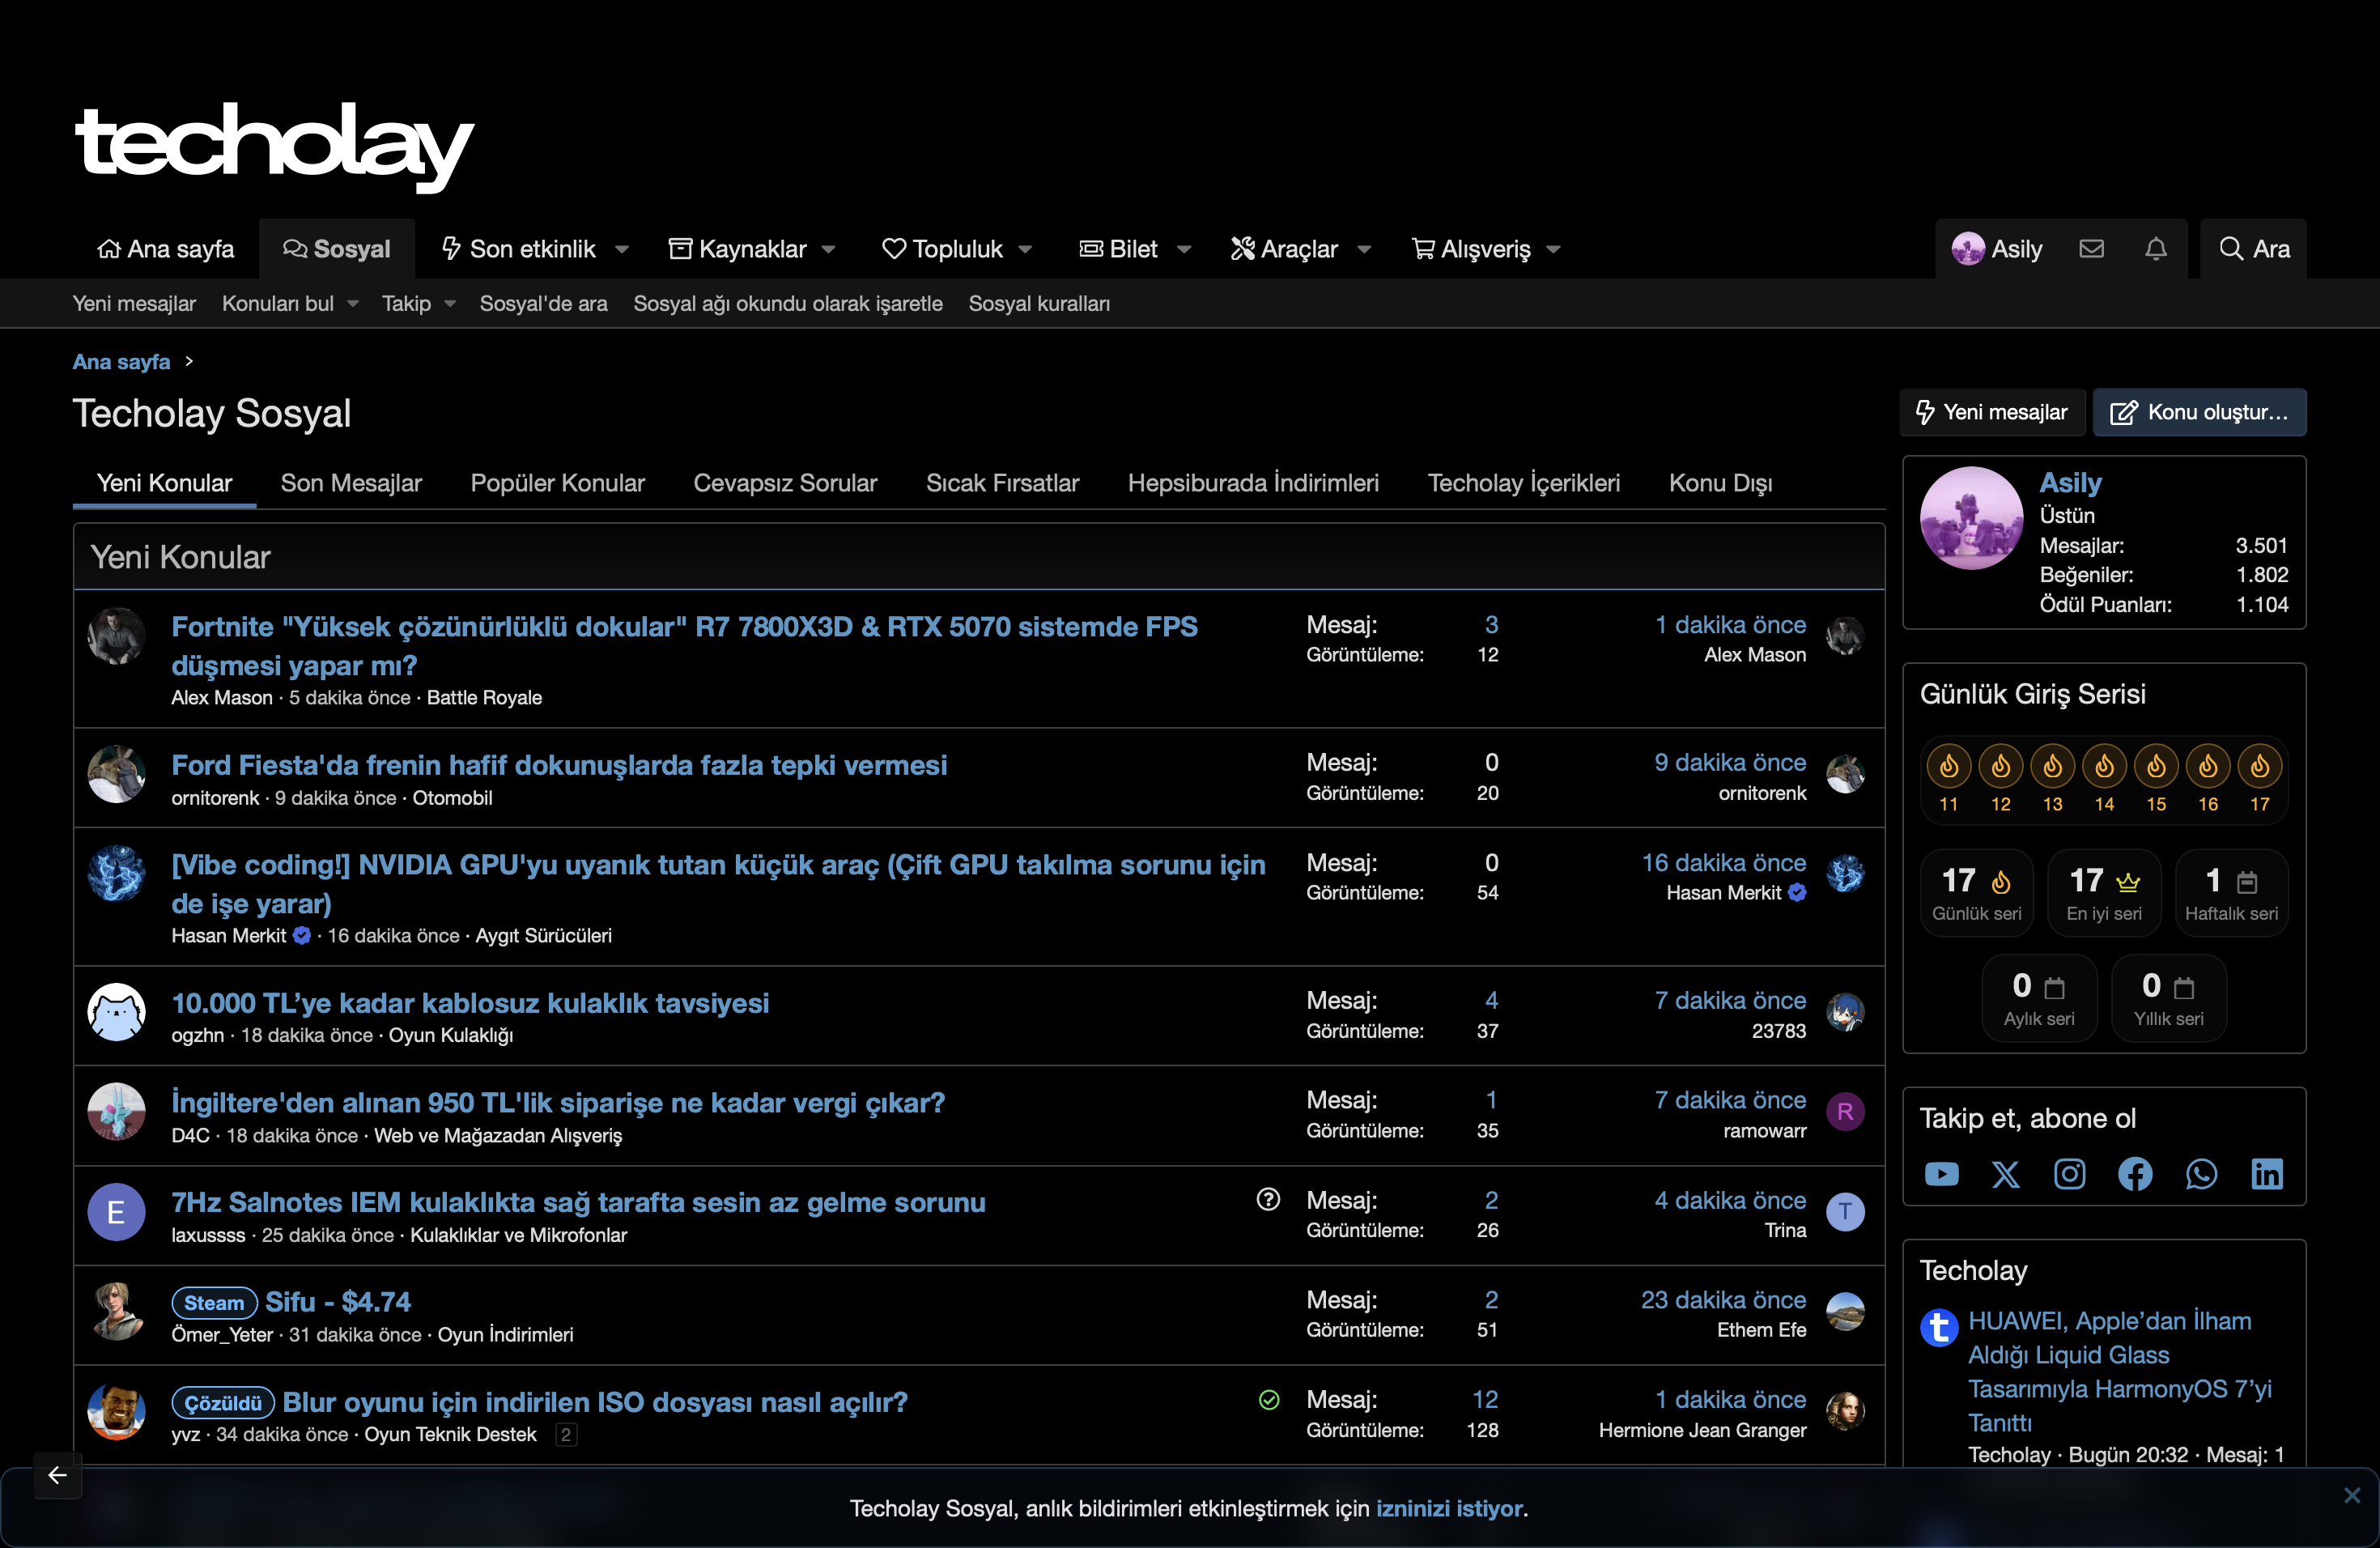Click Alex Mason's avatar beside Fortnite topic title

116,635
